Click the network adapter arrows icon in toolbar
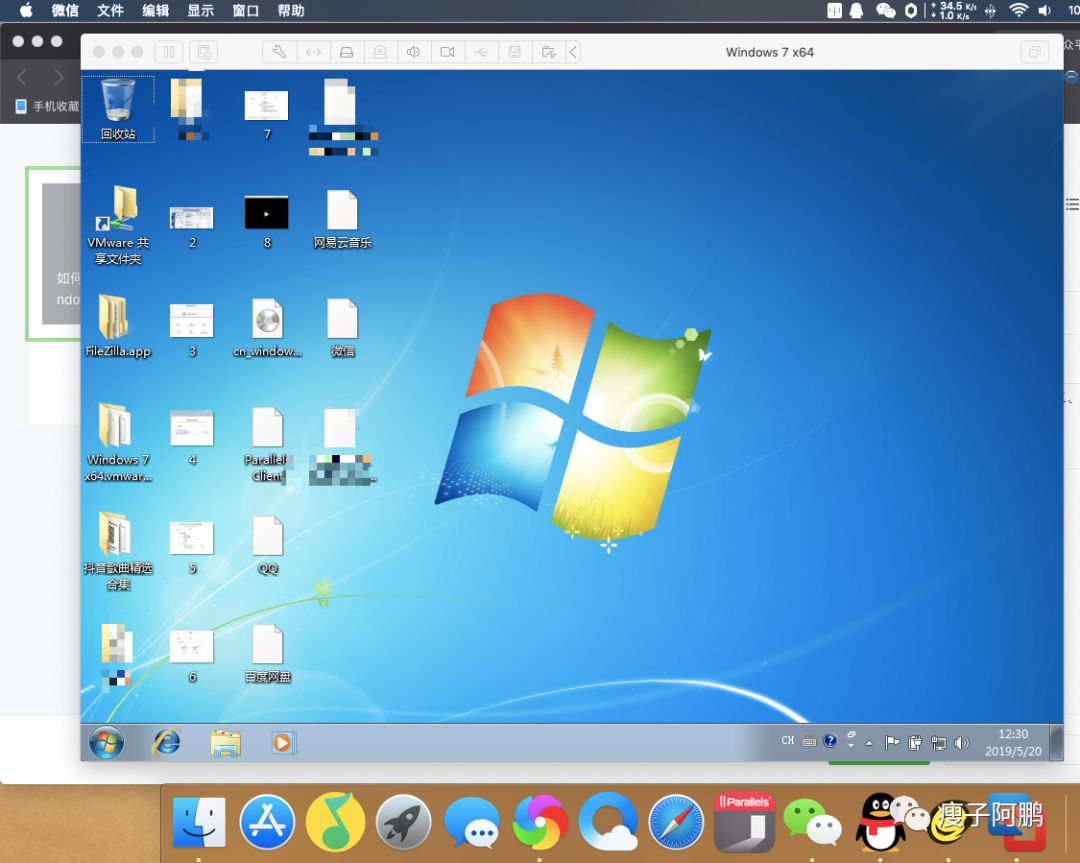Image resolution: width=1080 pixels, height=863 pixels. [x=313, y=52]
